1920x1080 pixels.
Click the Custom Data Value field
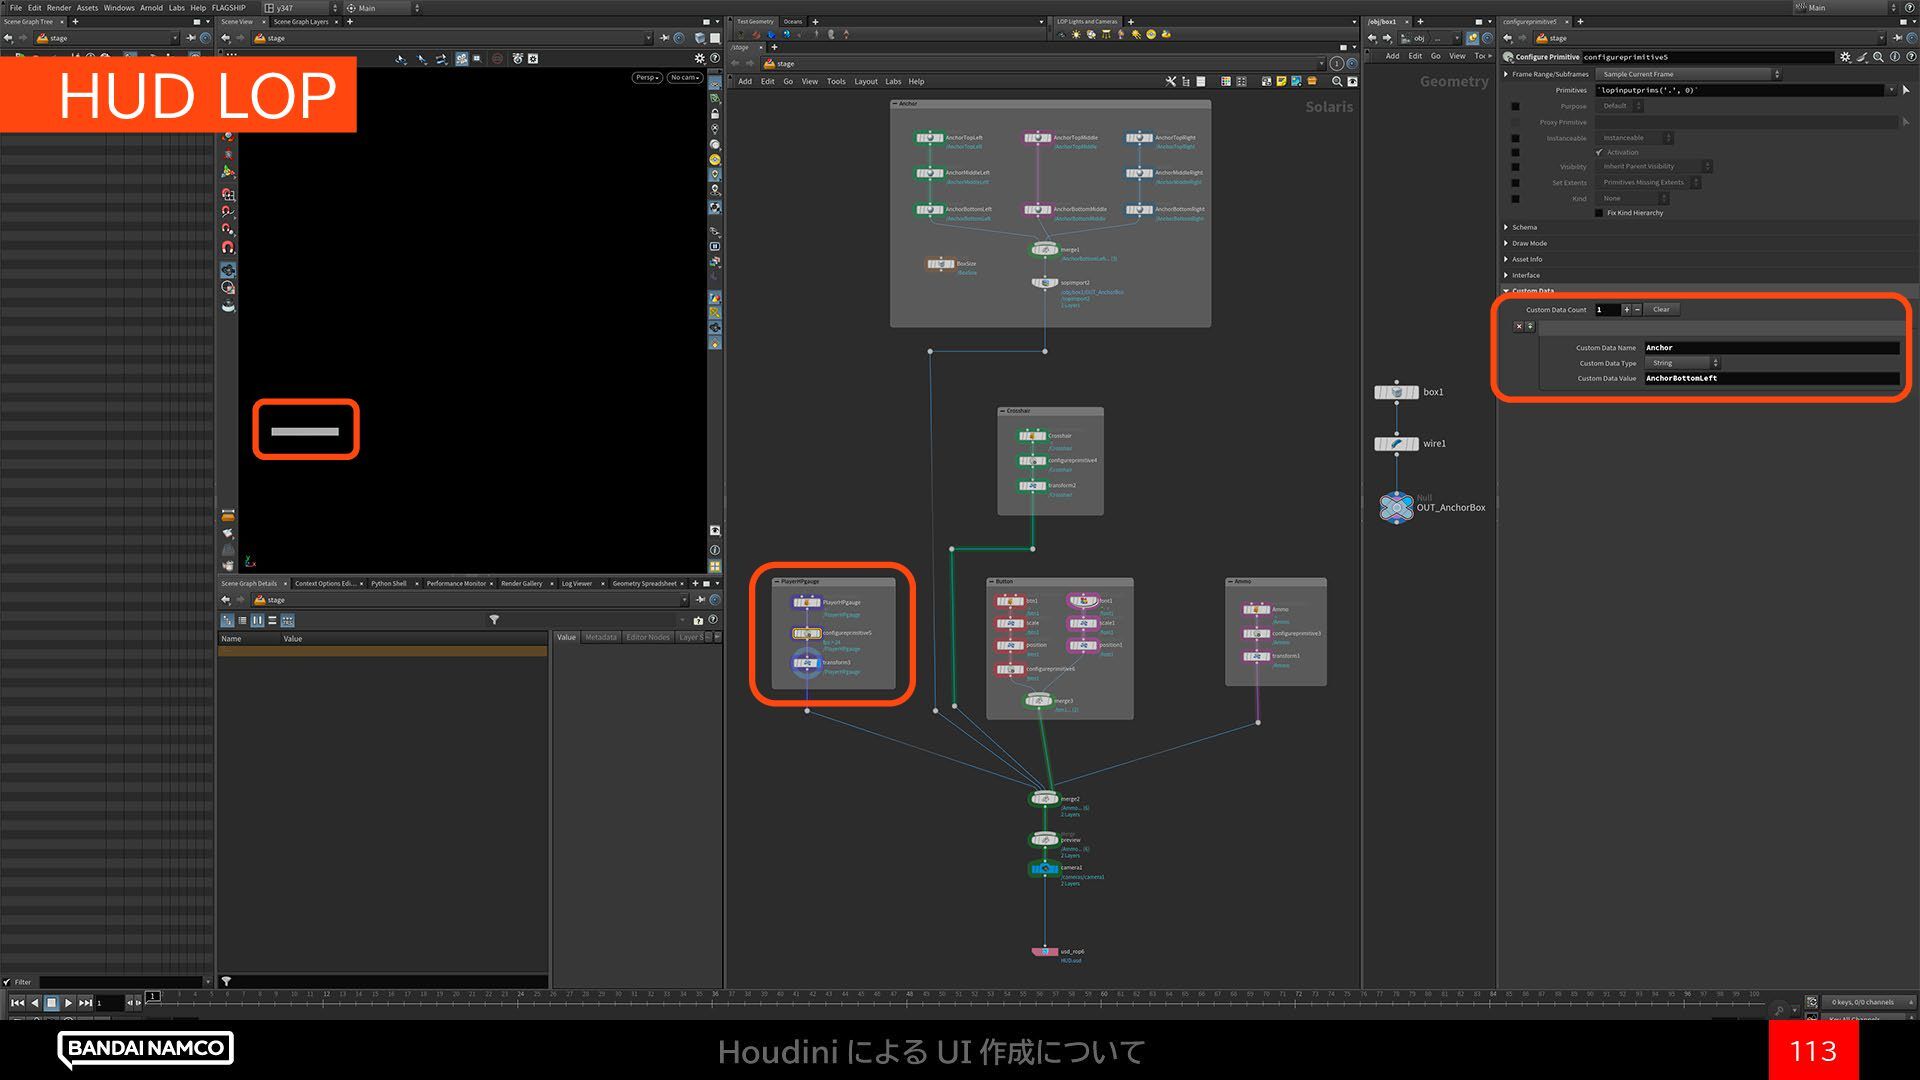coord(1770,378)
